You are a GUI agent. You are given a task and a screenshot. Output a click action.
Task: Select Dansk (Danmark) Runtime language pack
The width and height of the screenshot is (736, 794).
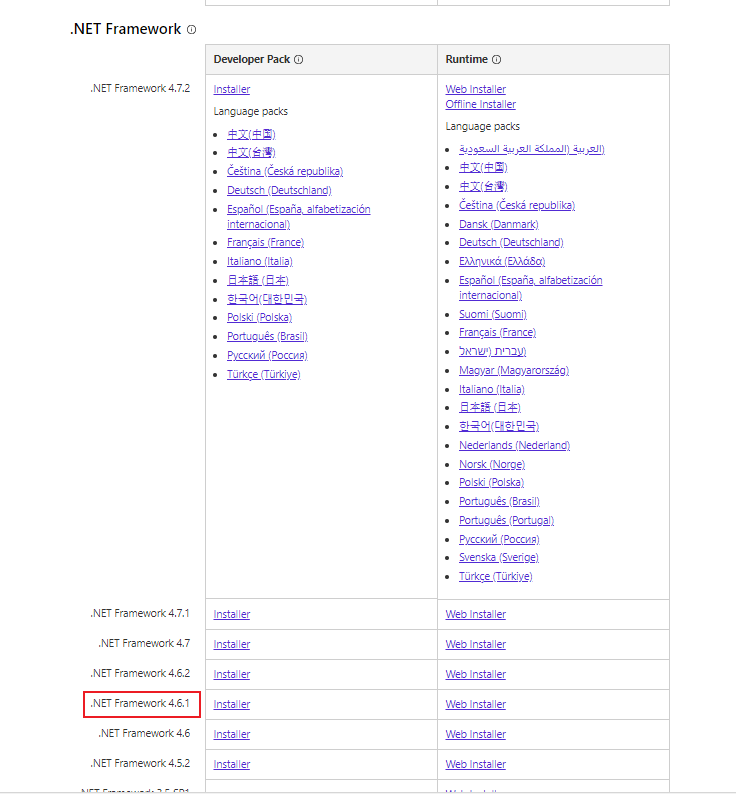pos(498,224)
